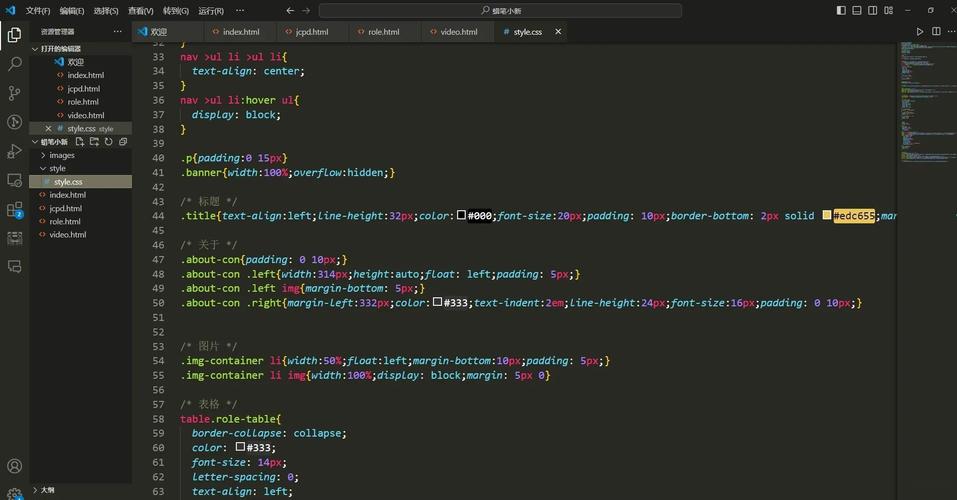The height and width of the screenshot is (500, 957).
Task: Expand the 大纲 outline section
Action: (46, 490)
